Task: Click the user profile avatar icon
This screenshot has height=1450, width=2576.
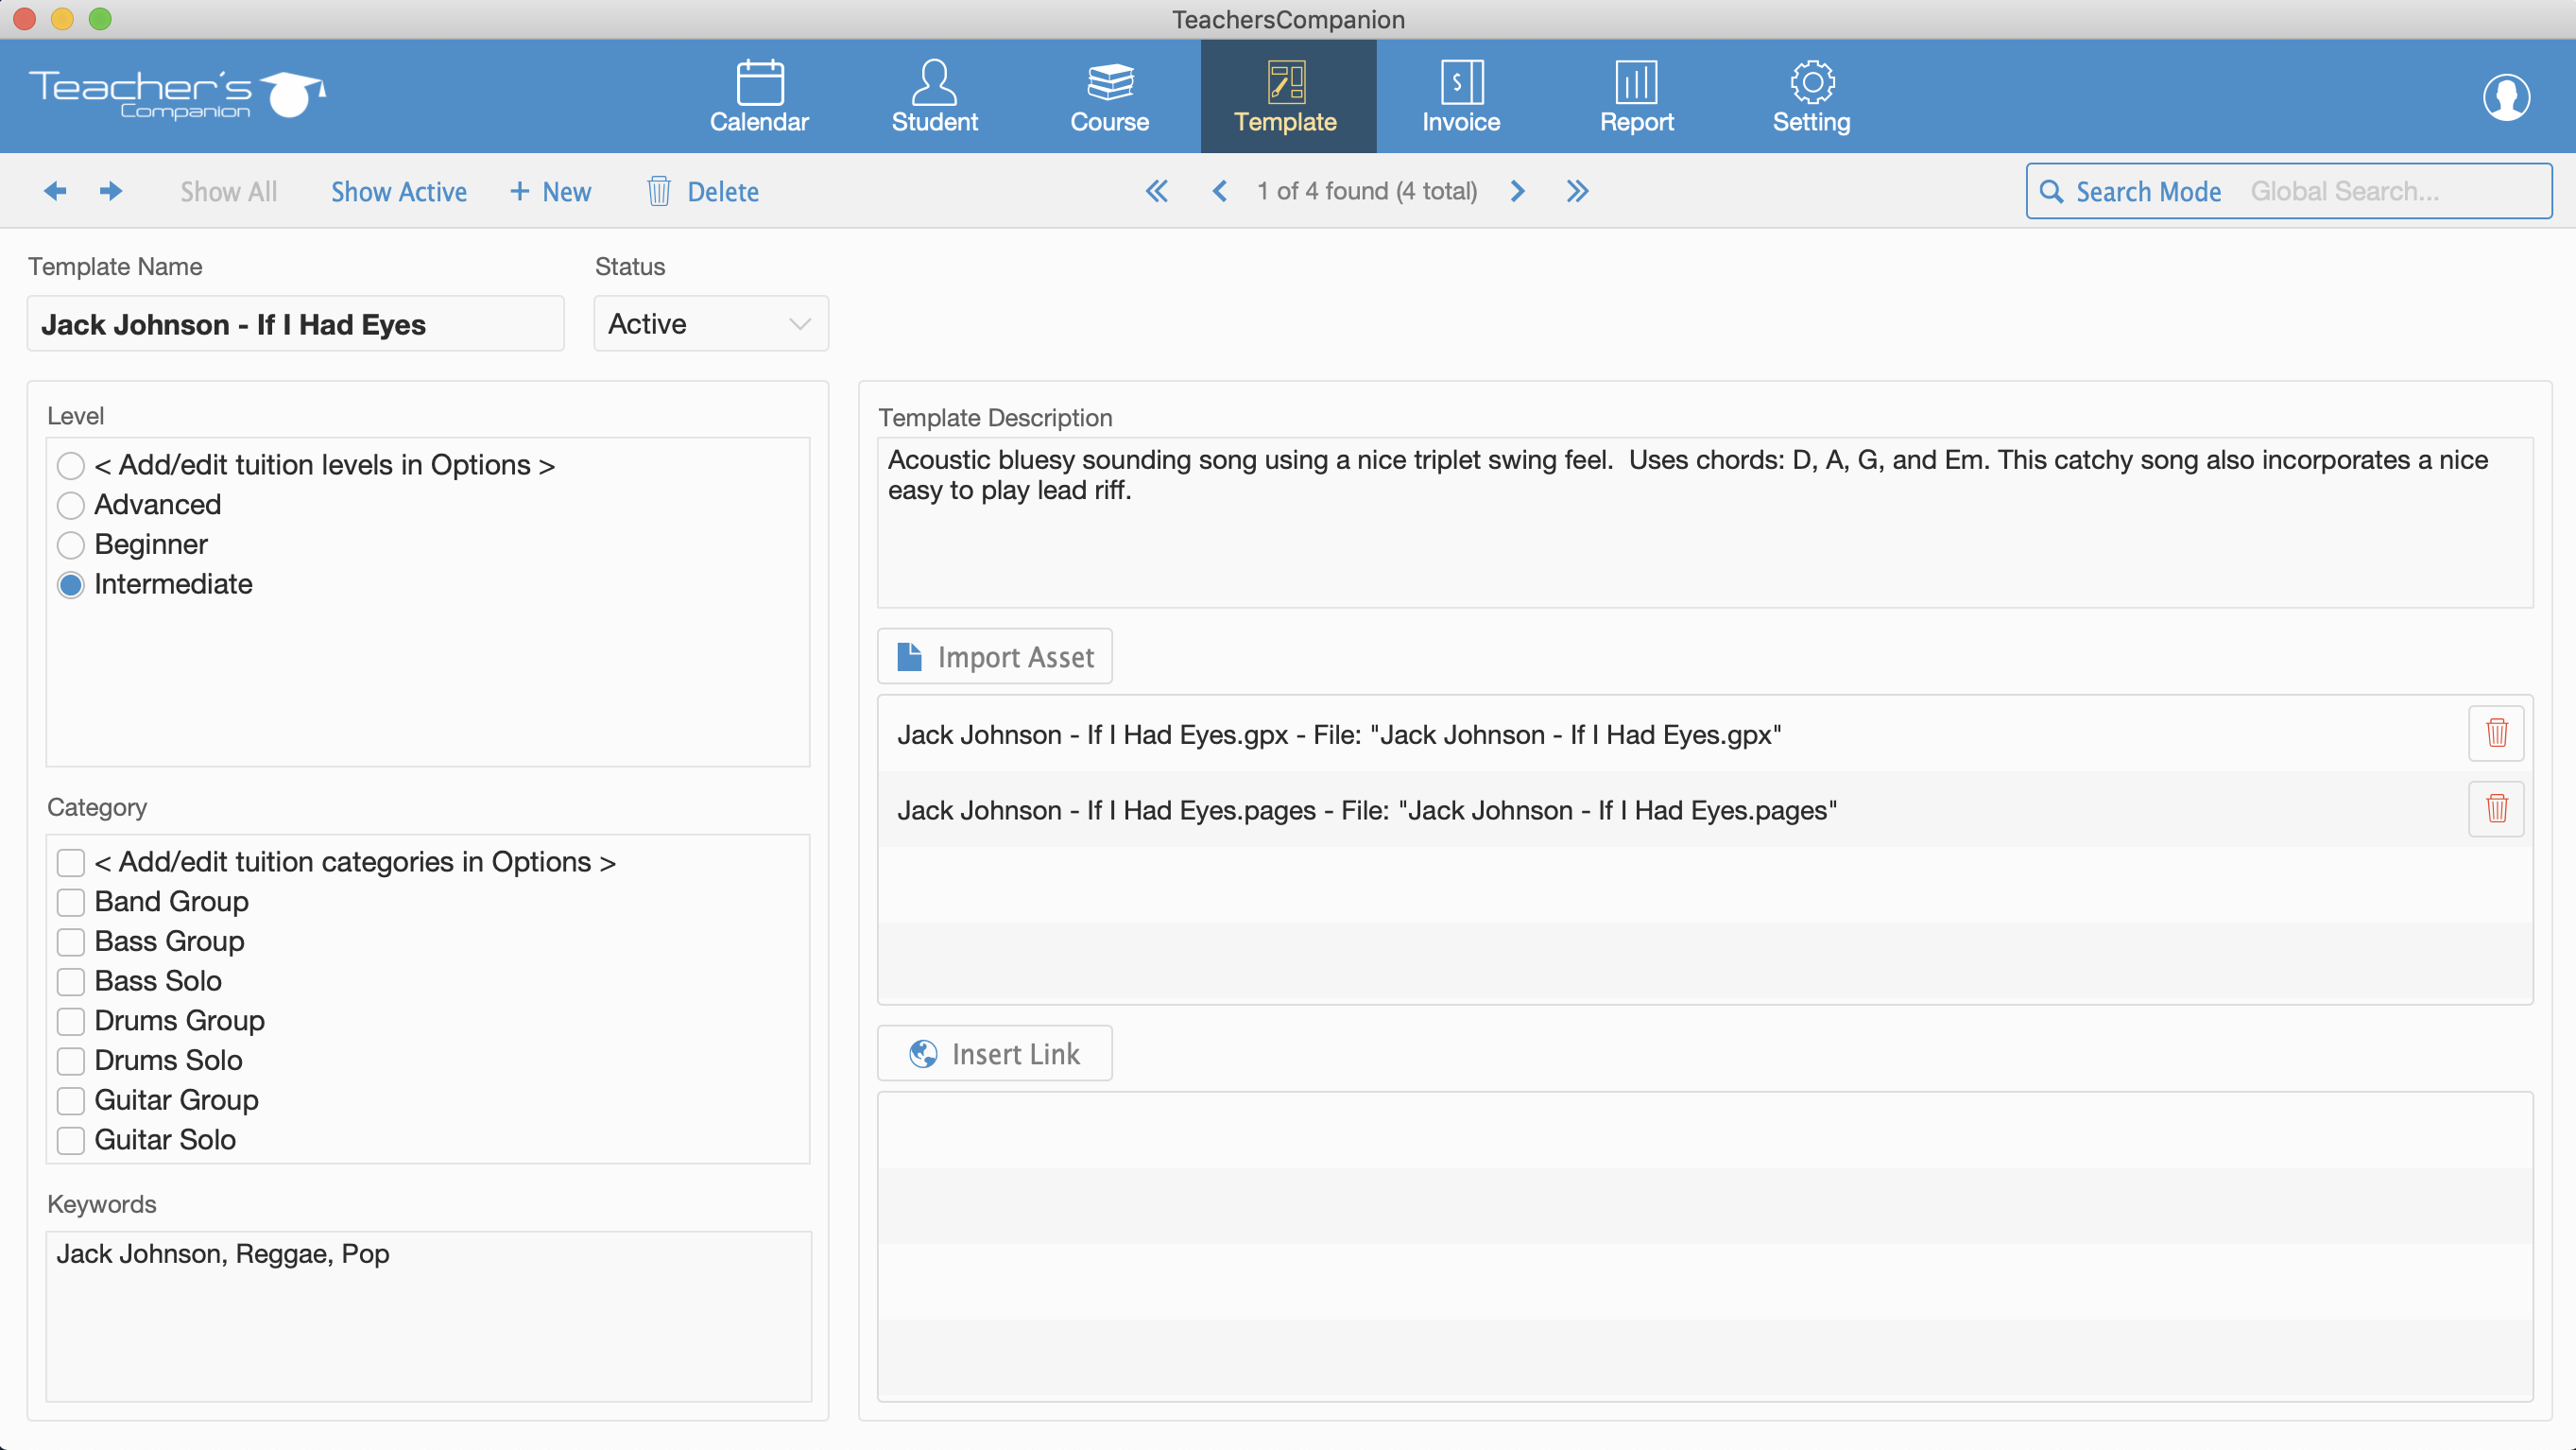Action: pos(2506,97)
